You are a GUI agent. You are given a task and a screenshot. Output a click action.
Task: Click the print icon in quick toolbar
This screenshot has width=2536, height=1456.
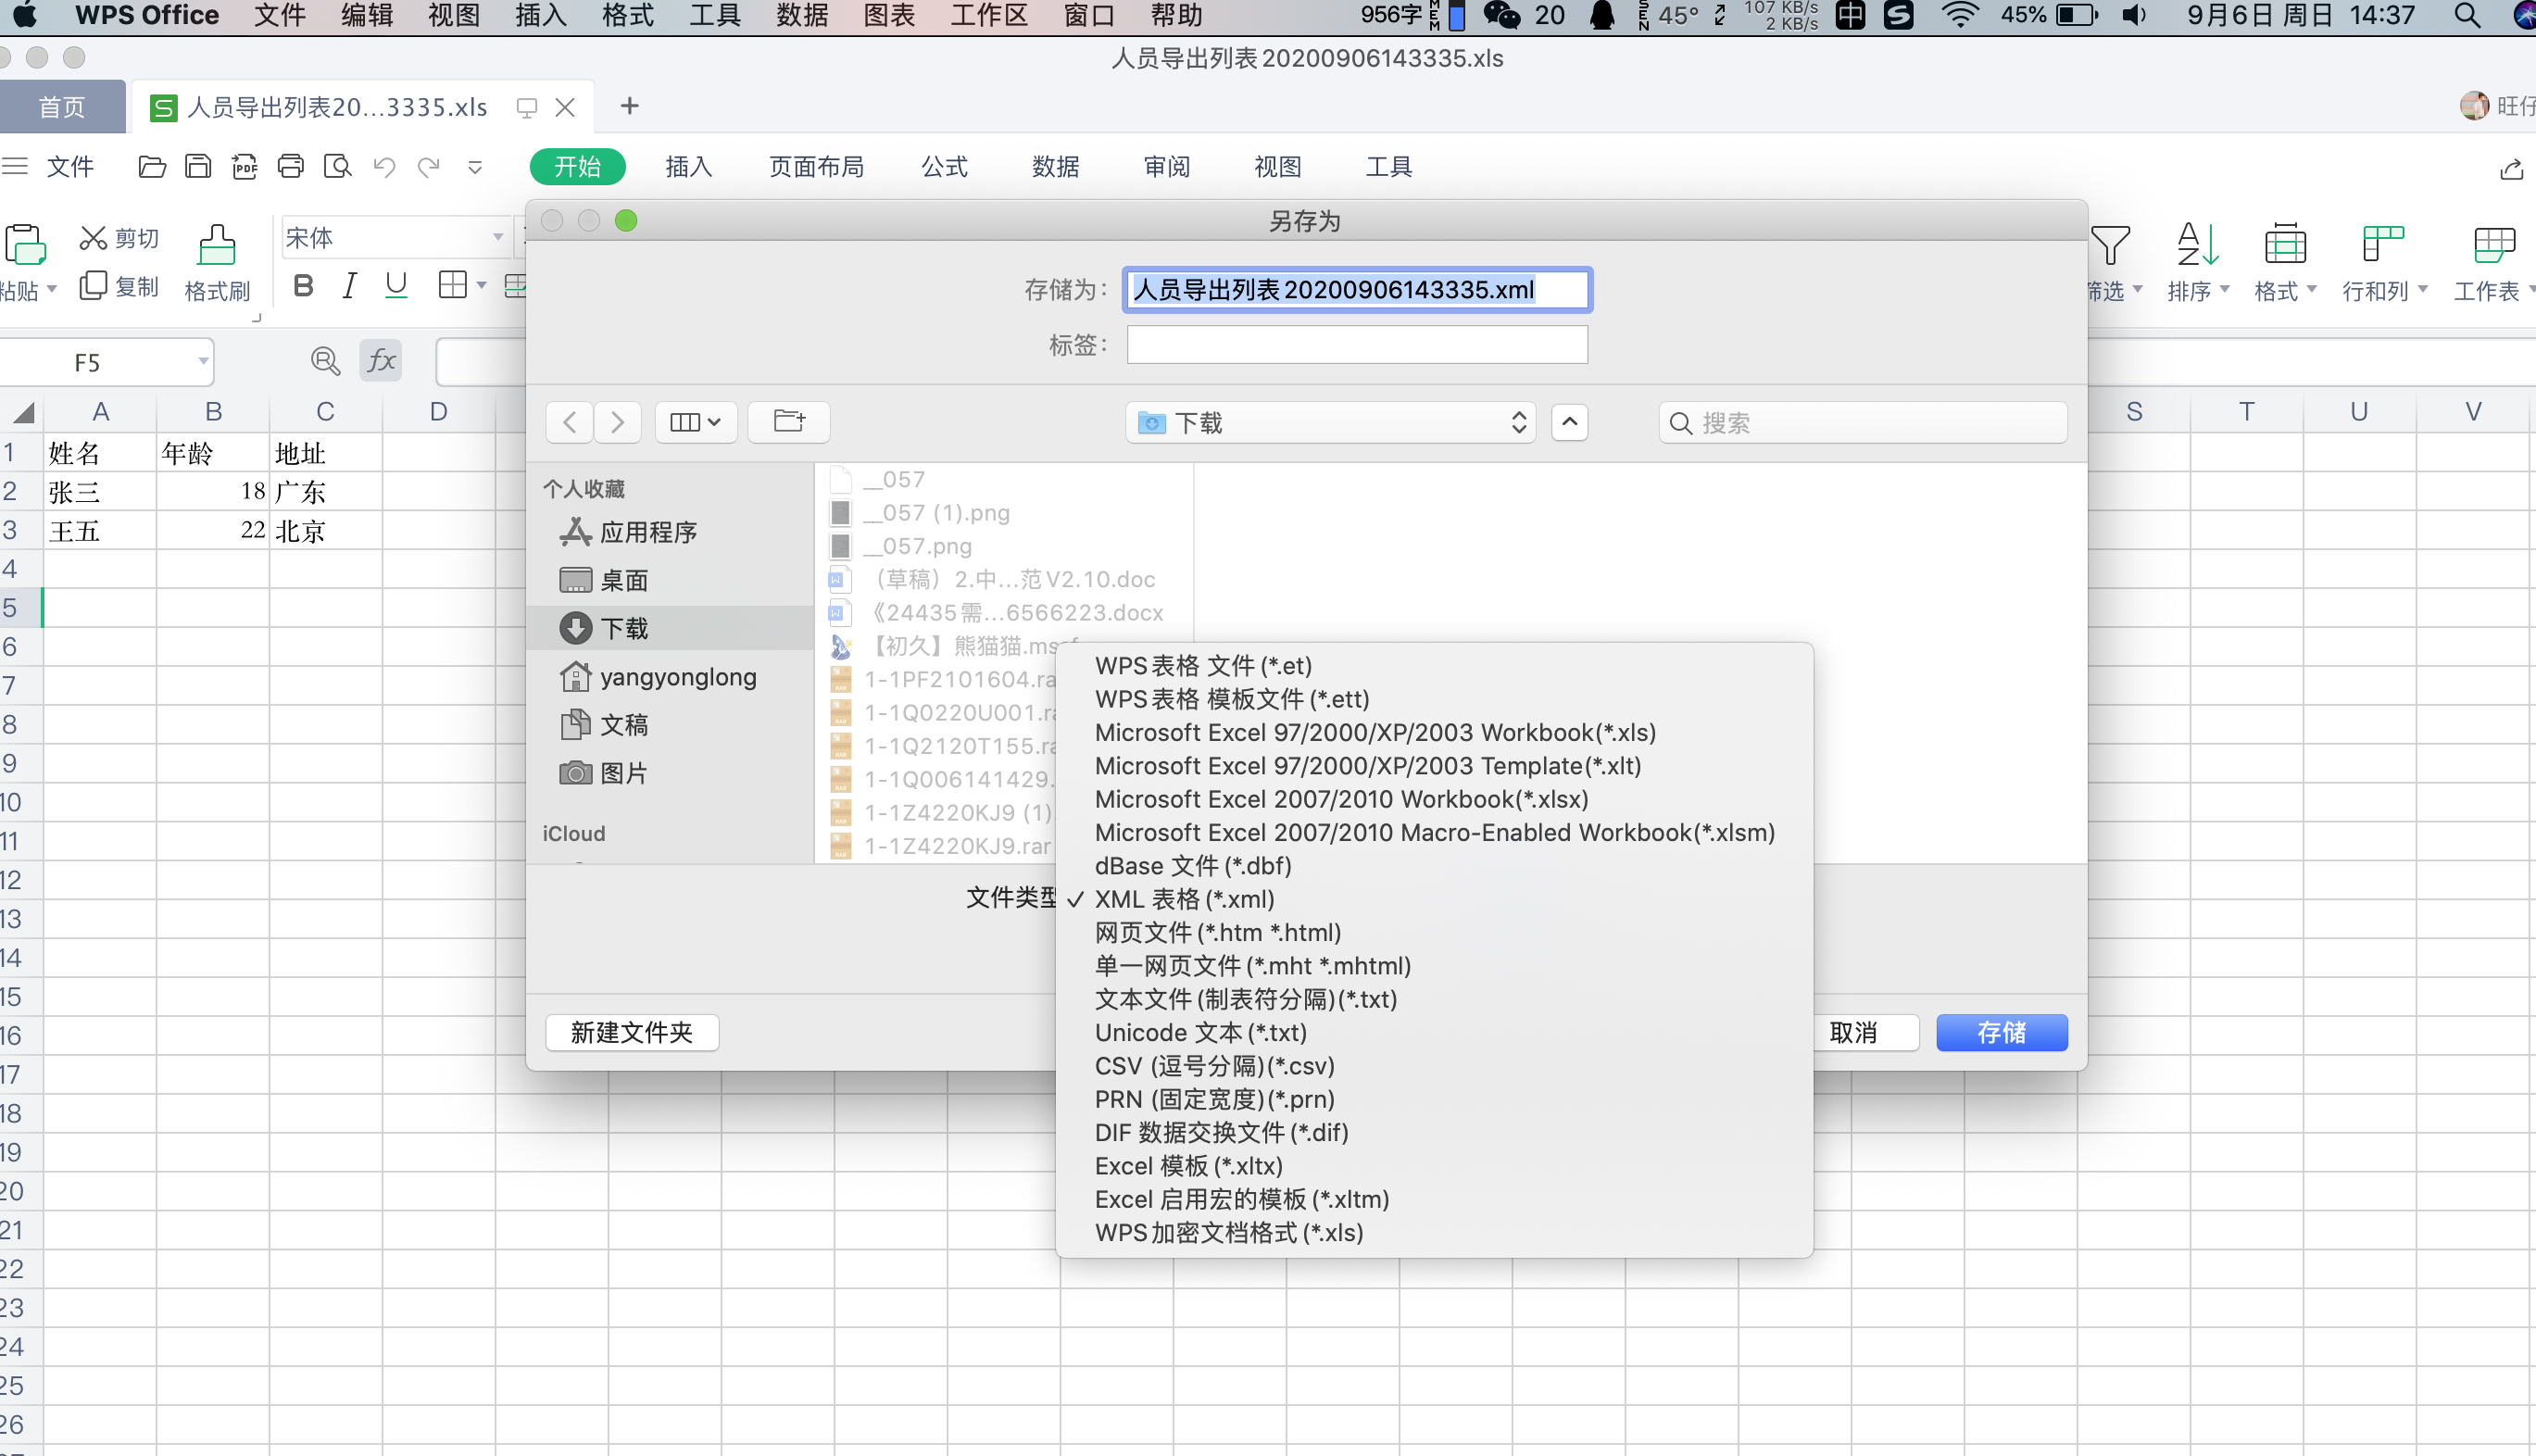[x=290, y=166]
